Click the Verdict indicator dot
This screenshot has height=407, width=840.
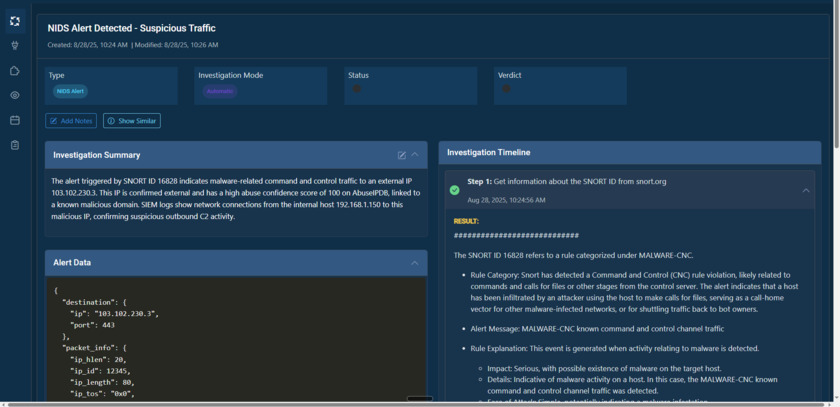pos(506,89)
